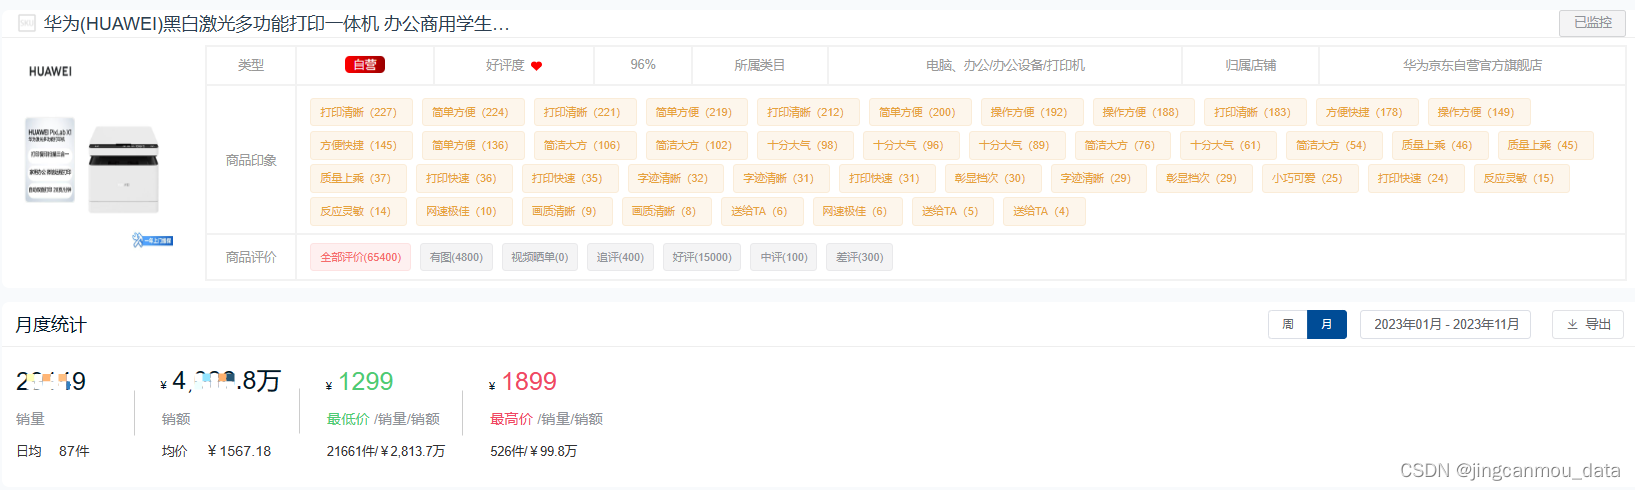This screenshot has width=1635, height=490.
Task: Filter reviews by 中评(100)
Action: click(x=784, y=257)
